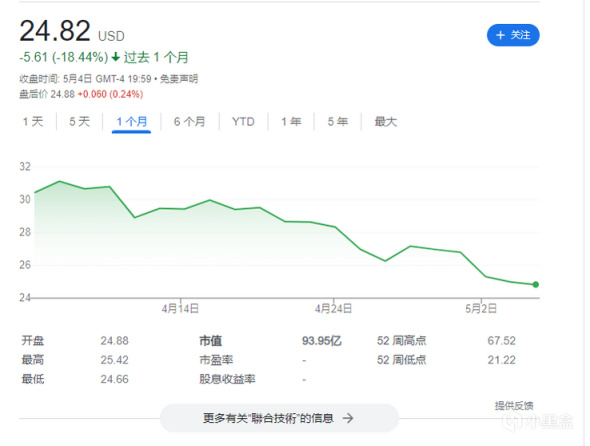Click the green down arrow beside percentage
590x446 pixels.
tap(116, 57)
